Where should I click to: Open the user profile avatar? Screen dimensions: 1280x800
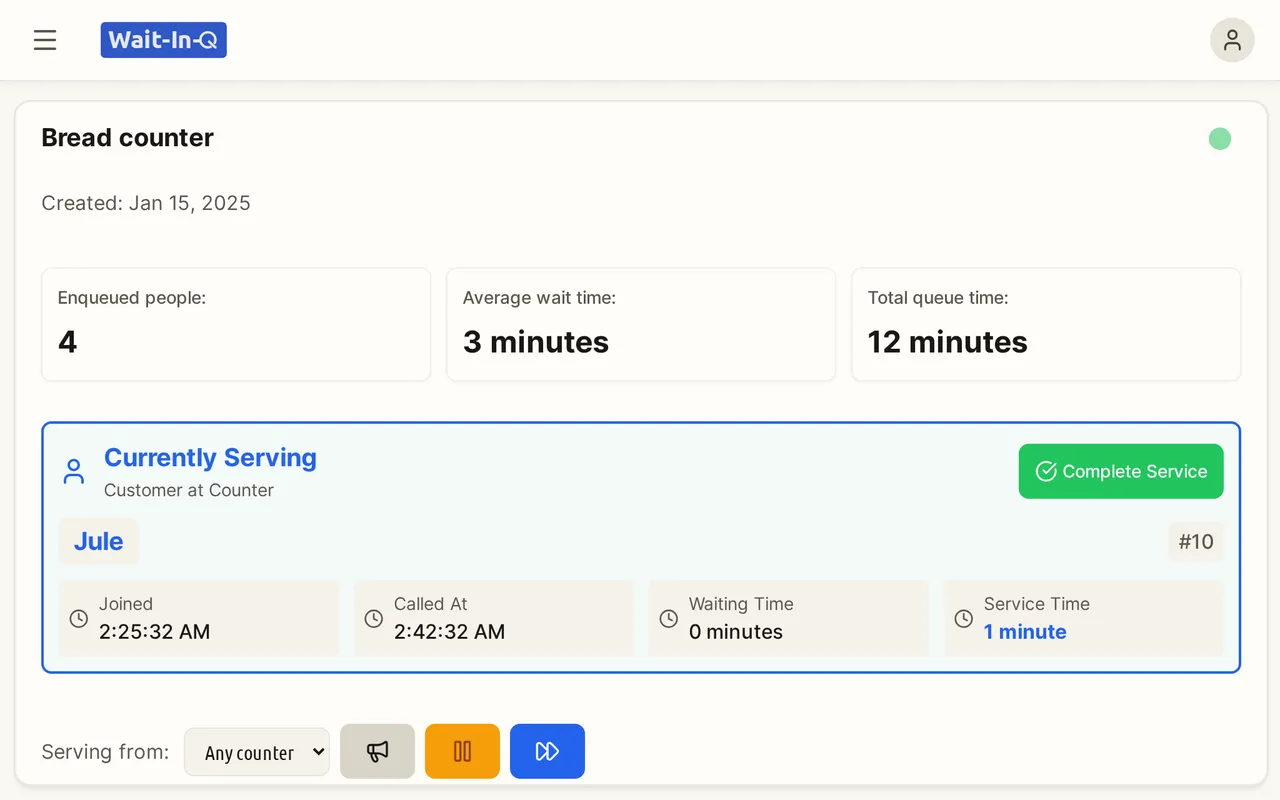tap(1232, 40)
